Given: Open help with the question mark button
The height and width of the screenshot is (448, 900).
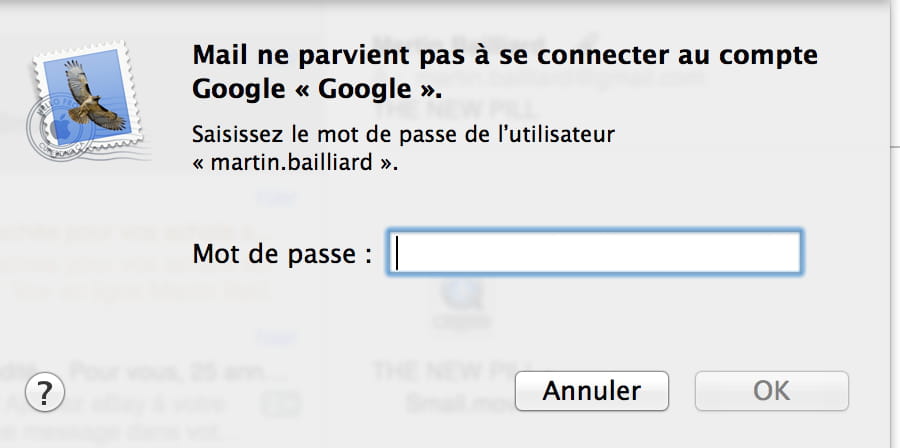Looking at the screenshot, I should click(x=44, y=390).
